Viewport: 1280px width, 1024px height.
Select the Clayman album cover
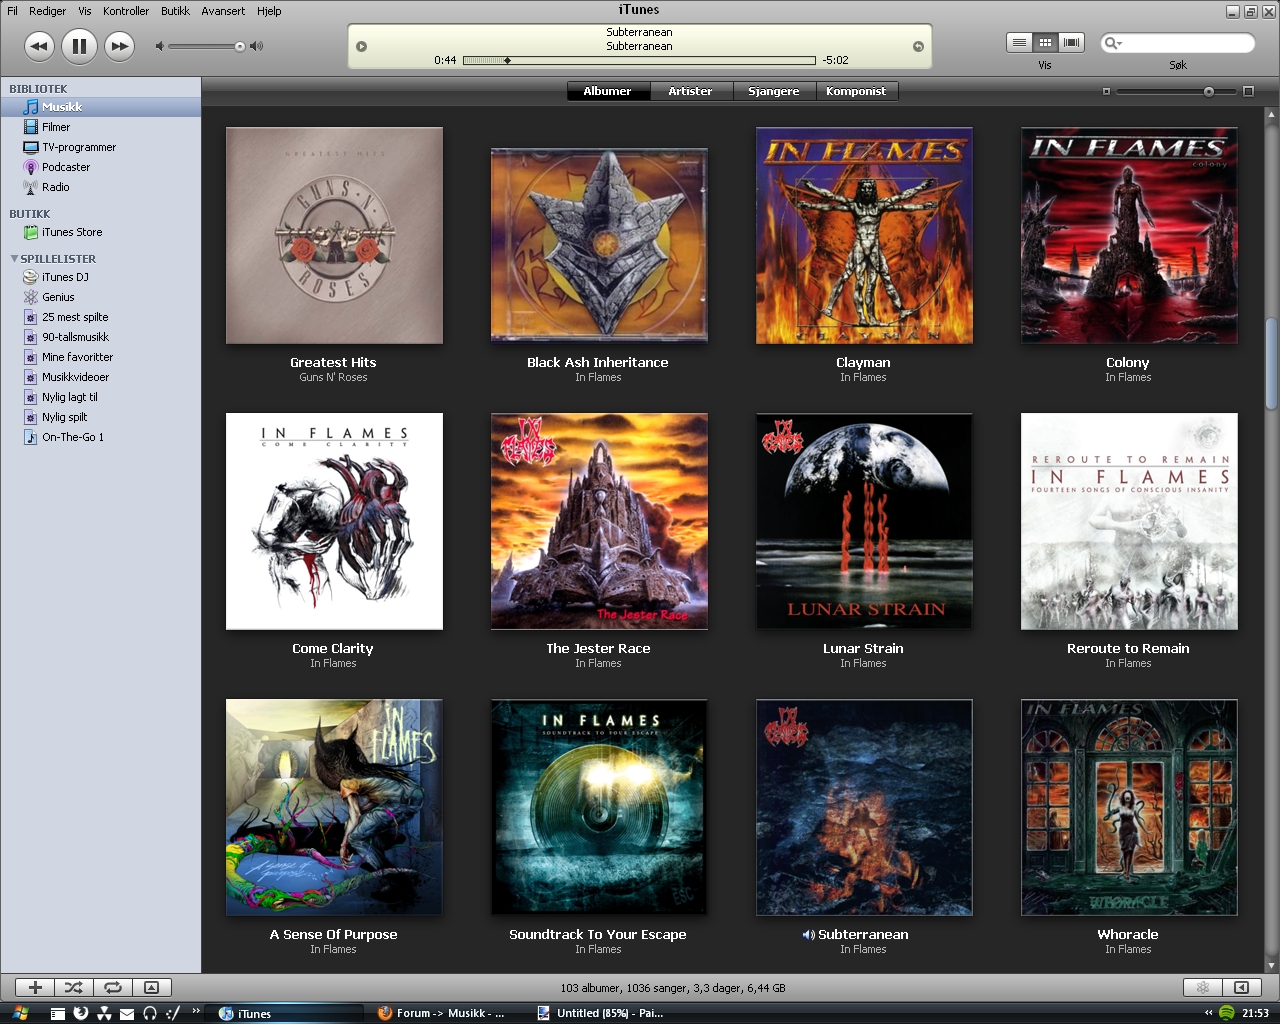pos(864,235)
